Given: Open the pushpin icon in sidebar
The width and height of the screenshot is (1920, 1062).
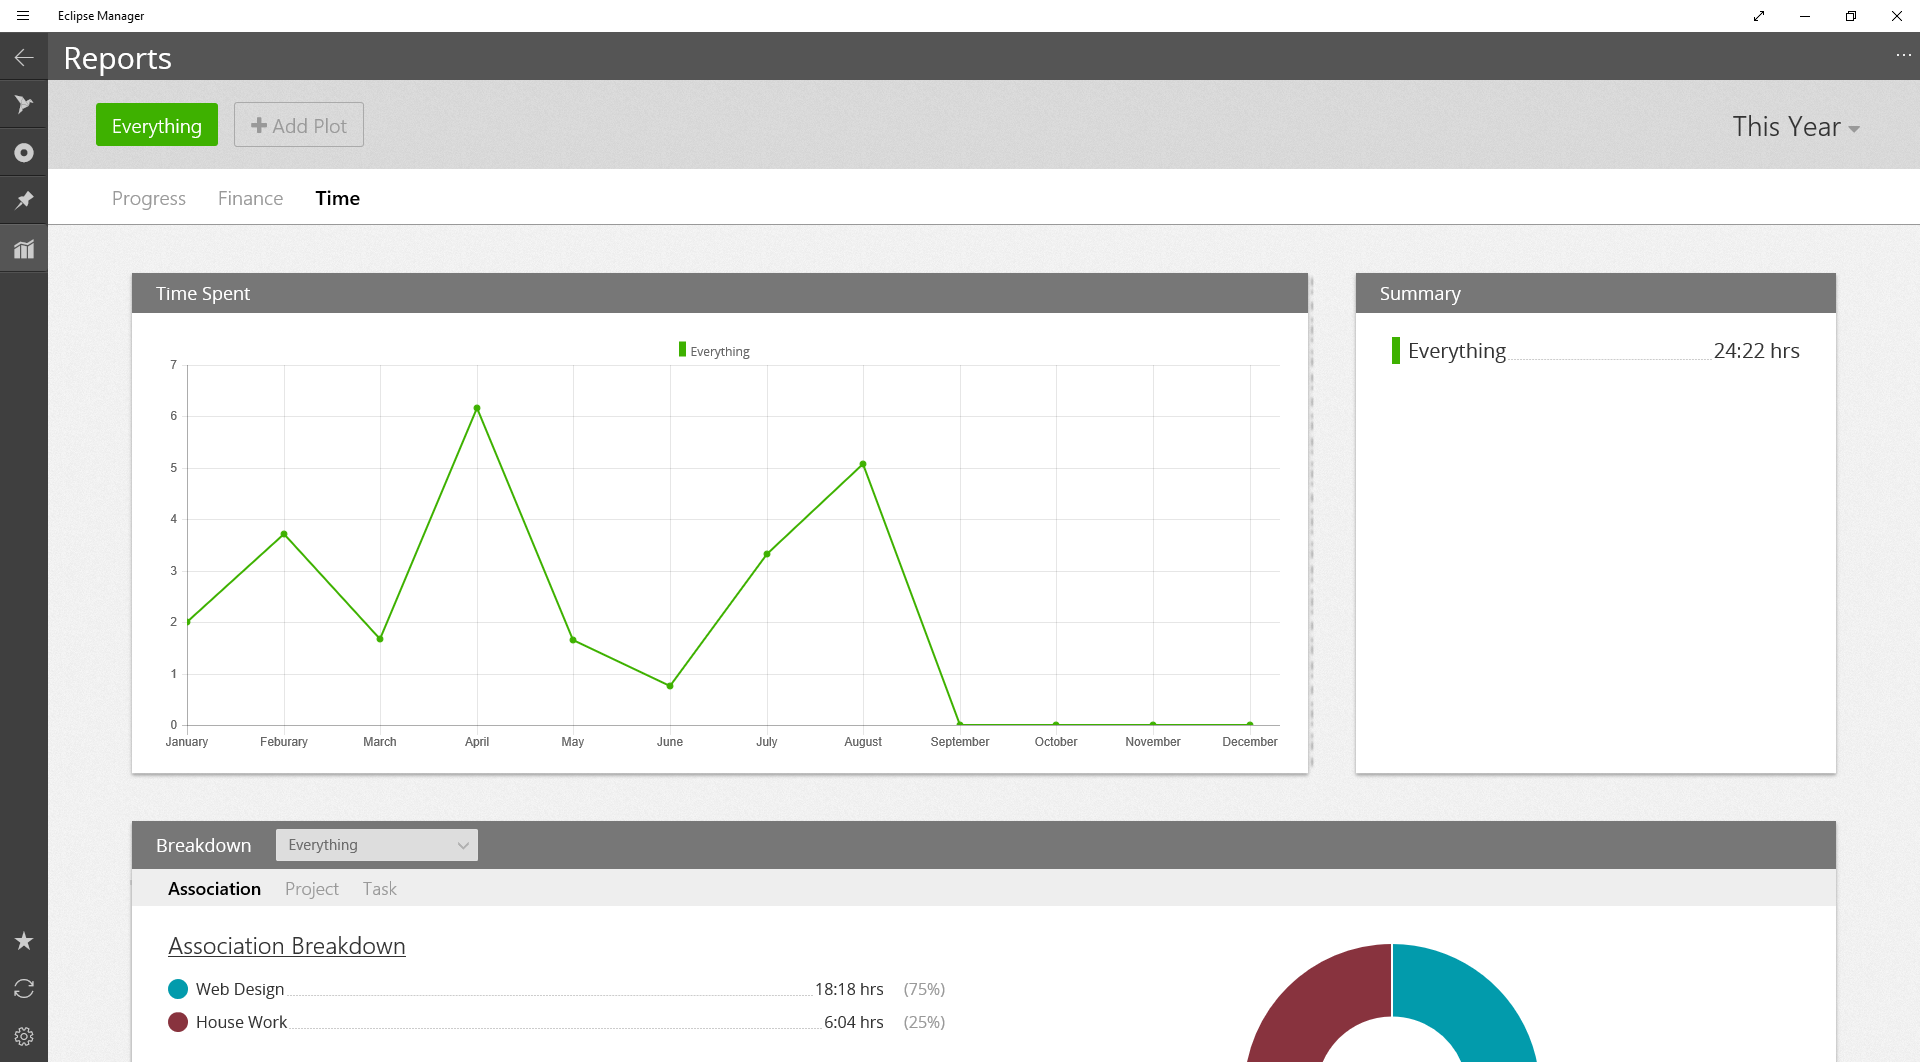Looking at the screenshot, I should [x=24, y=201].
